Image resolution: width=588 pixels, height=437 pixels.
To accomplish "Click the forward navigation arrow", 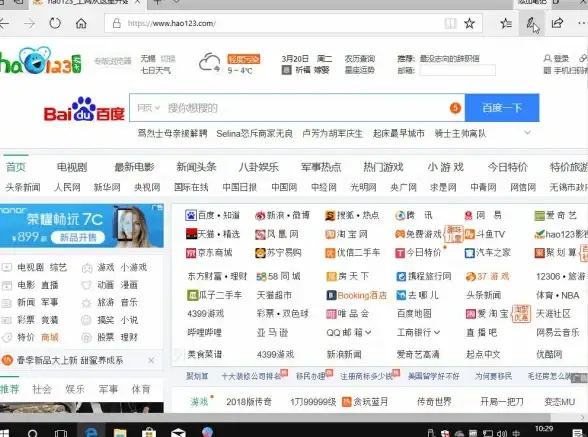I will pyautogui.click(x=29, y=23).
